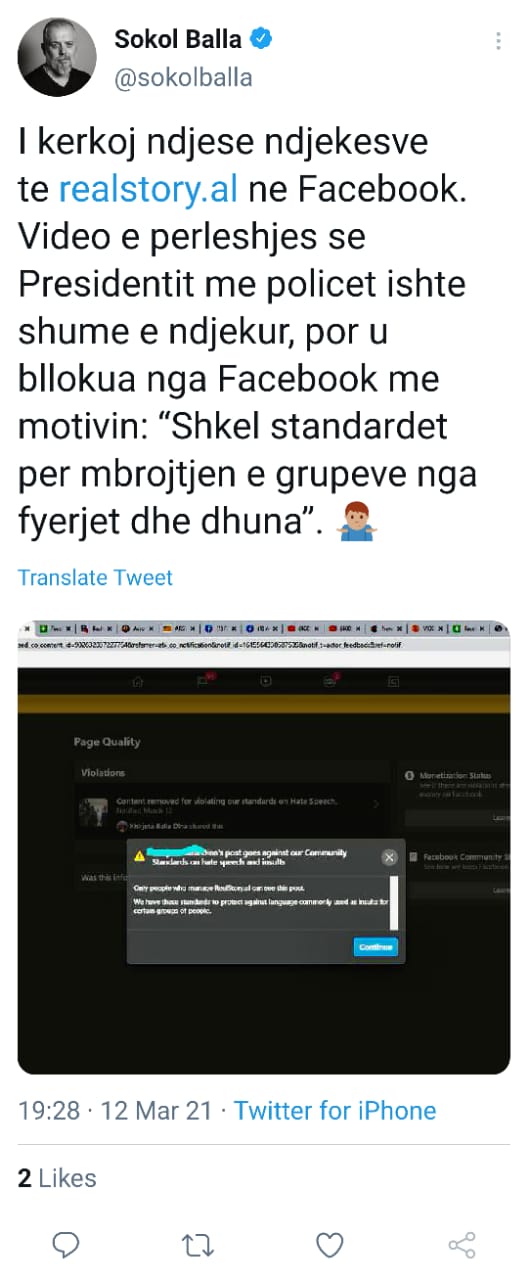Select the Sokol Balla display name
This screenshot has height=1280, width=528.
[x=178, y=40]
